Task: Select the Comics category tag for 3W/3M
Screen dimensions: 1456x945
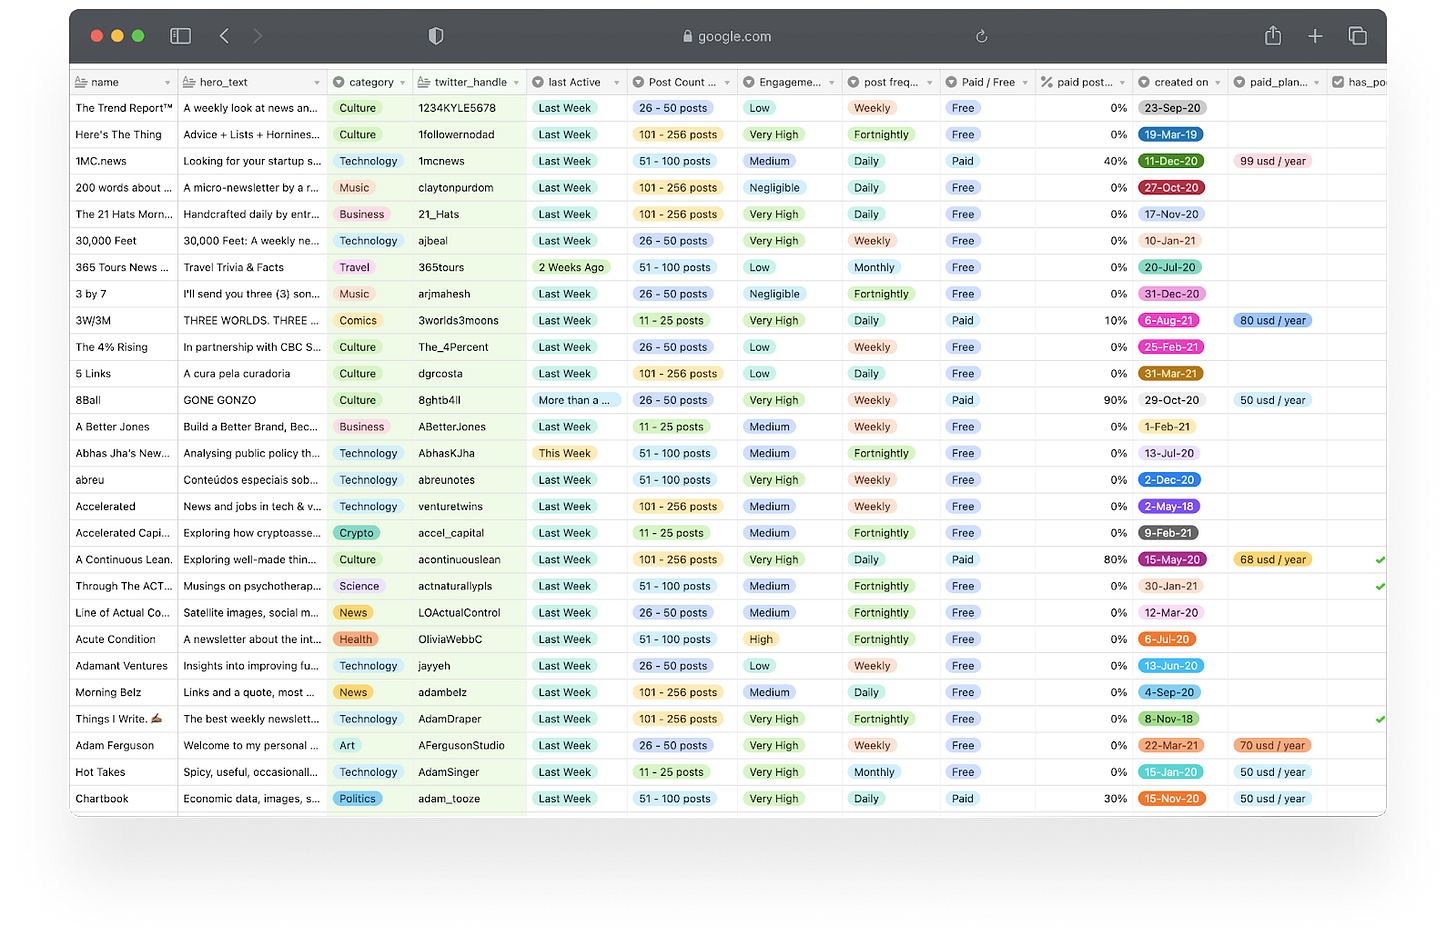Action: coord(358,321)
